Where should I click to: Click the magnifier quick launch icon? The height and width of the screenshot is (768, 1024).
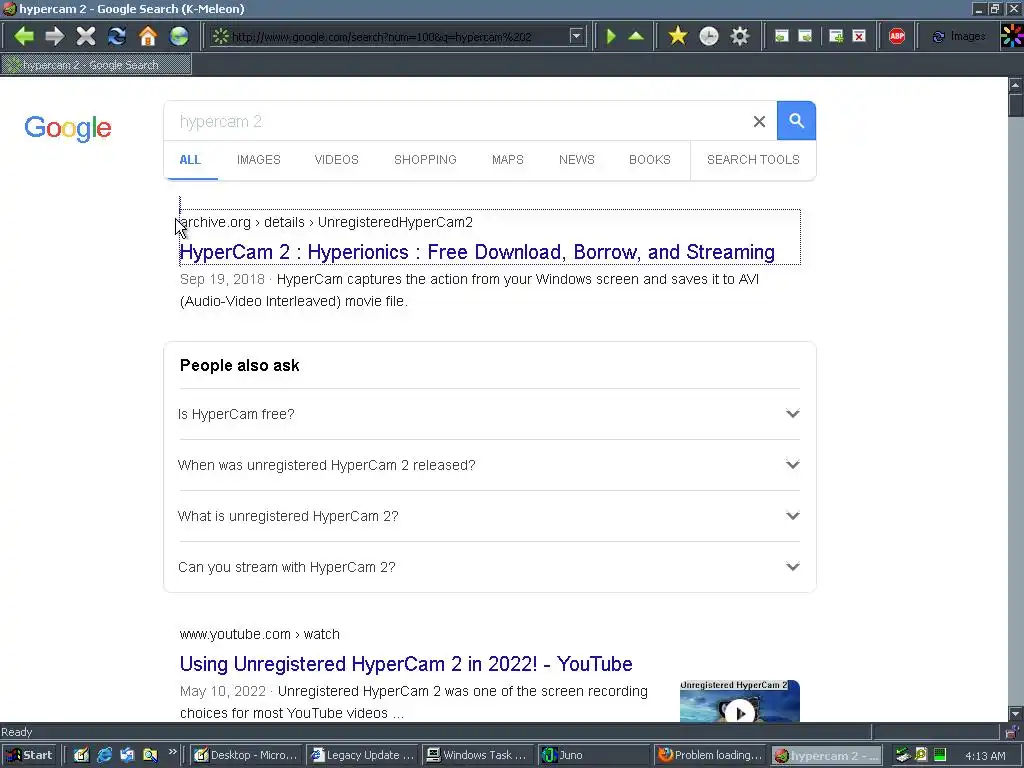click(150, 755)
